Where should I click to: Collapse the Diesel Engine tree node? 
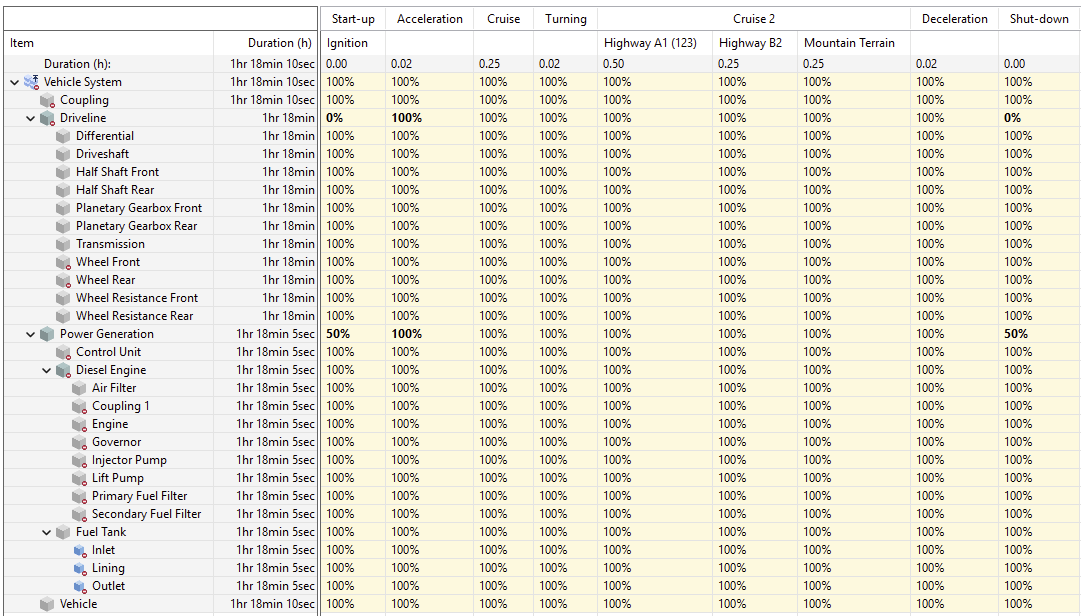click(x=46, y=371)
